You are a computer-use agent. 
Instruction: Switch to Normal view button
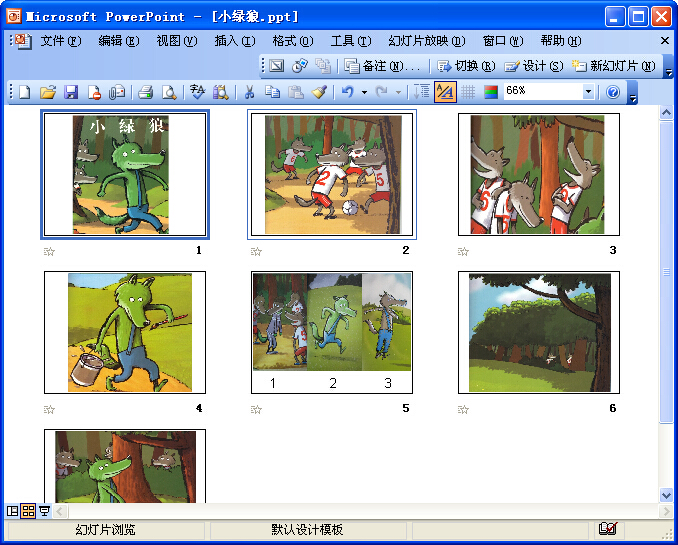13,511
